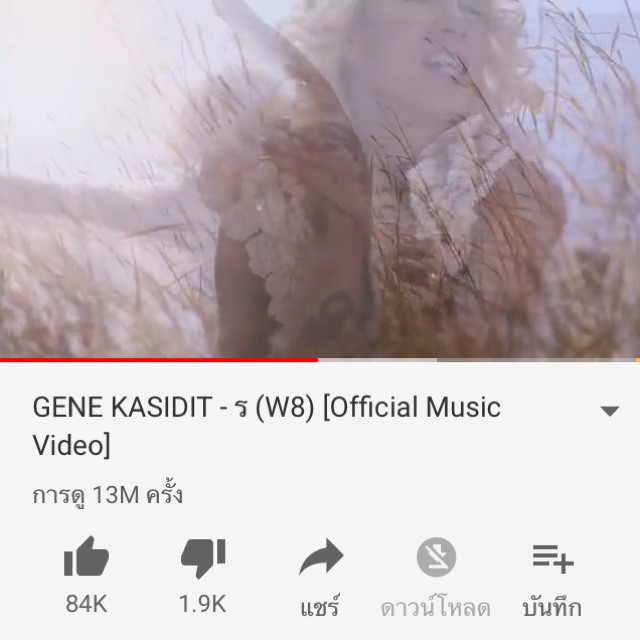Screen dimensions: 640x640
Task: Tap the video player to show controls
Action: pyautogui.click(x=320, y=178)
